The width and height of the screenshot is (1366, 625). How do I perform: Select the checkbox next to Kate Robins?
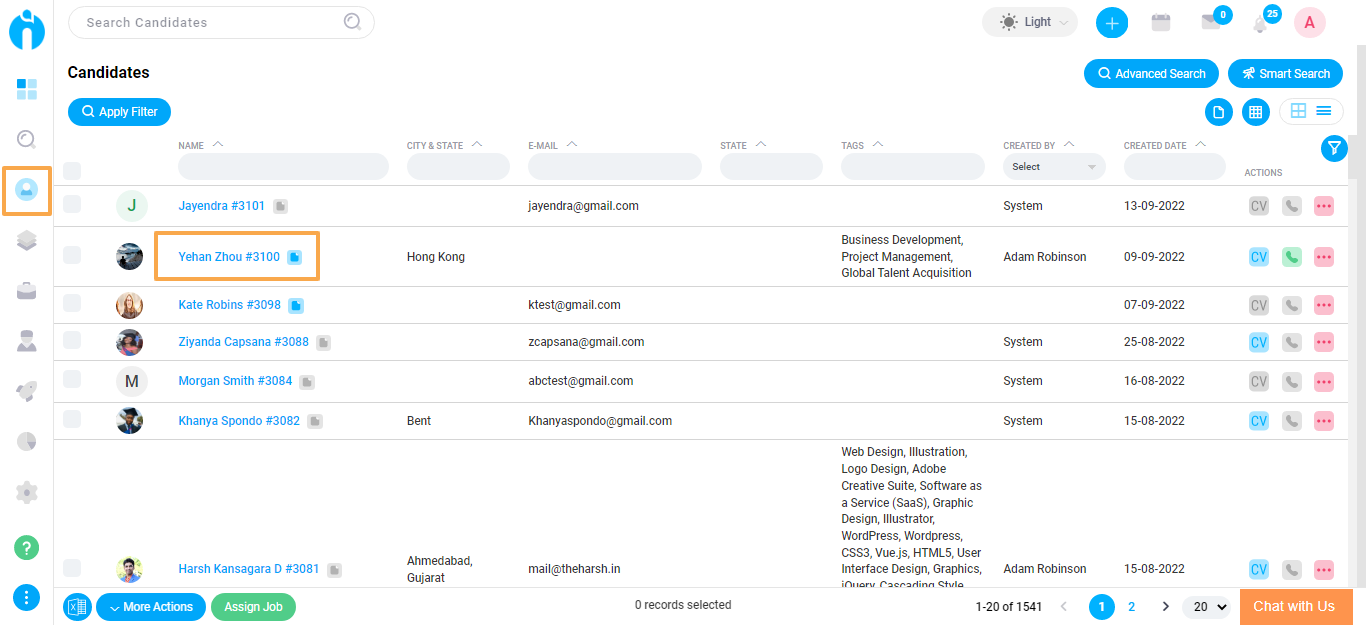pyautogui.click(x=71, y=304)
